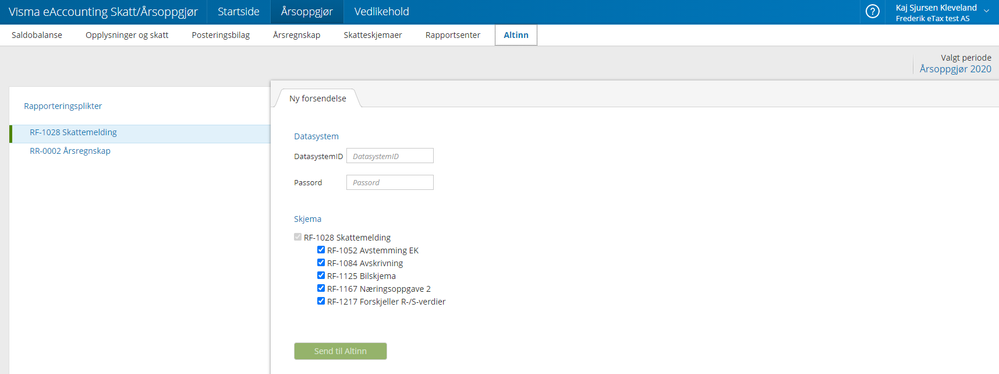Go to the Startside menu
This screenshot has width=999, height=374.
click(x=238, y=11)
